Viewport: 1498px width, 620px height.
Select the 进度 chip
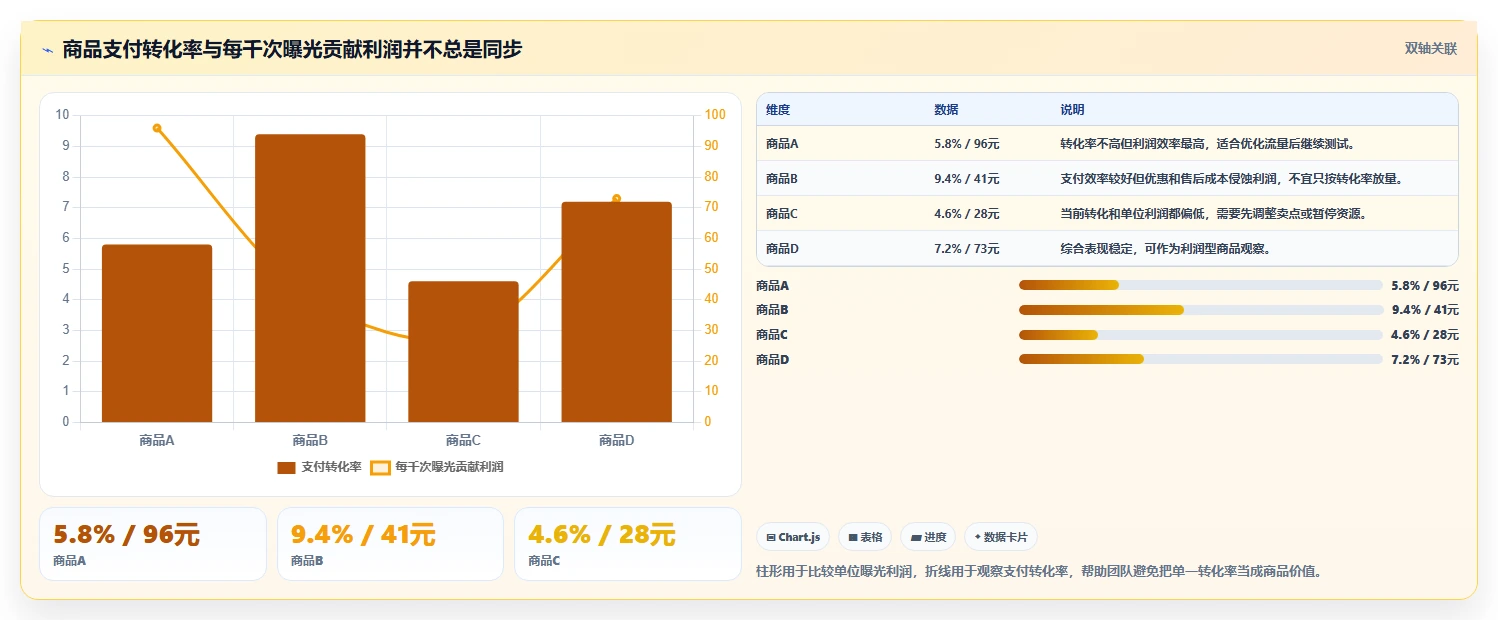coord(928,537)
